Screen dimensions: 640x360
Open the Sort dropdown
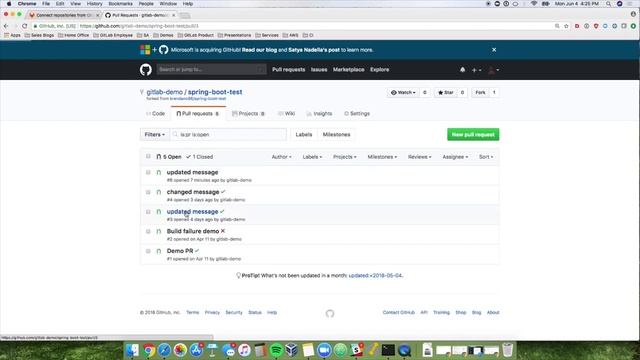[486, 157]
